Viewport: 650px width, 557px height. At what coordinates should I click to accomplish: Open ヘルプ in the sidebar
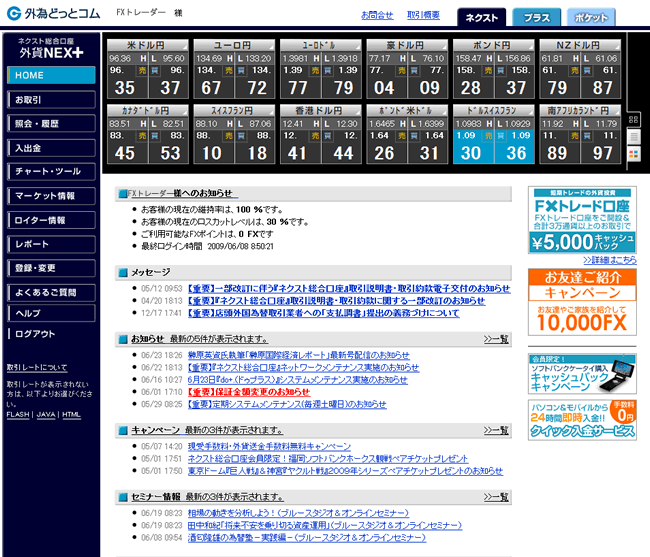point(51,313)
